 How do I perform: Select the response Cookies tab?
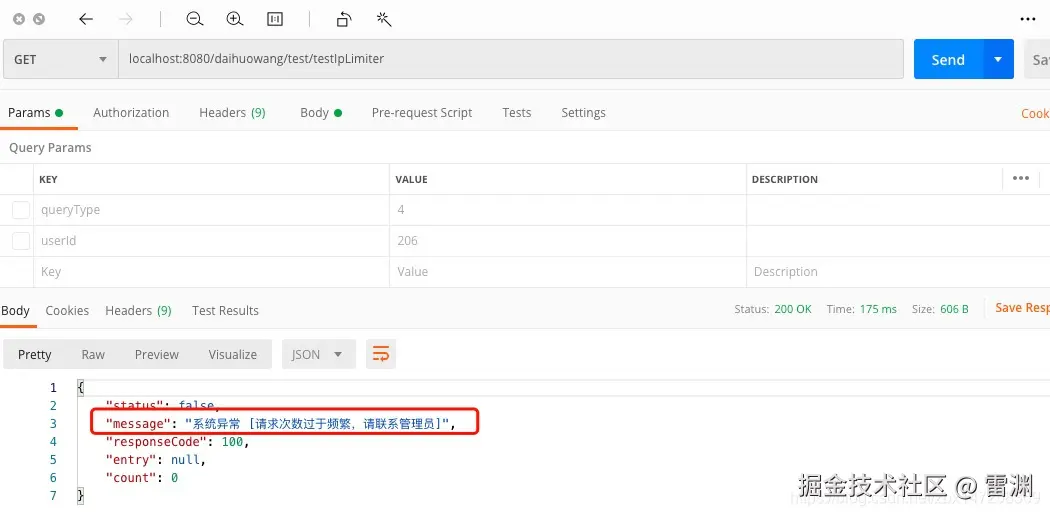(67, 311)
